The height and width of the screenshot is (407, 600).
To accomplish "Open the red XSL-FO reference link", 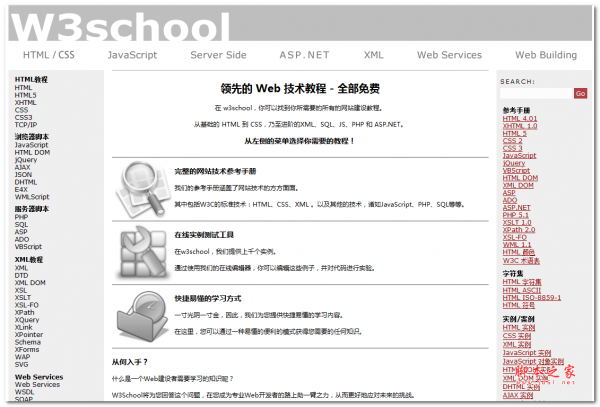I will pos(515,238).
